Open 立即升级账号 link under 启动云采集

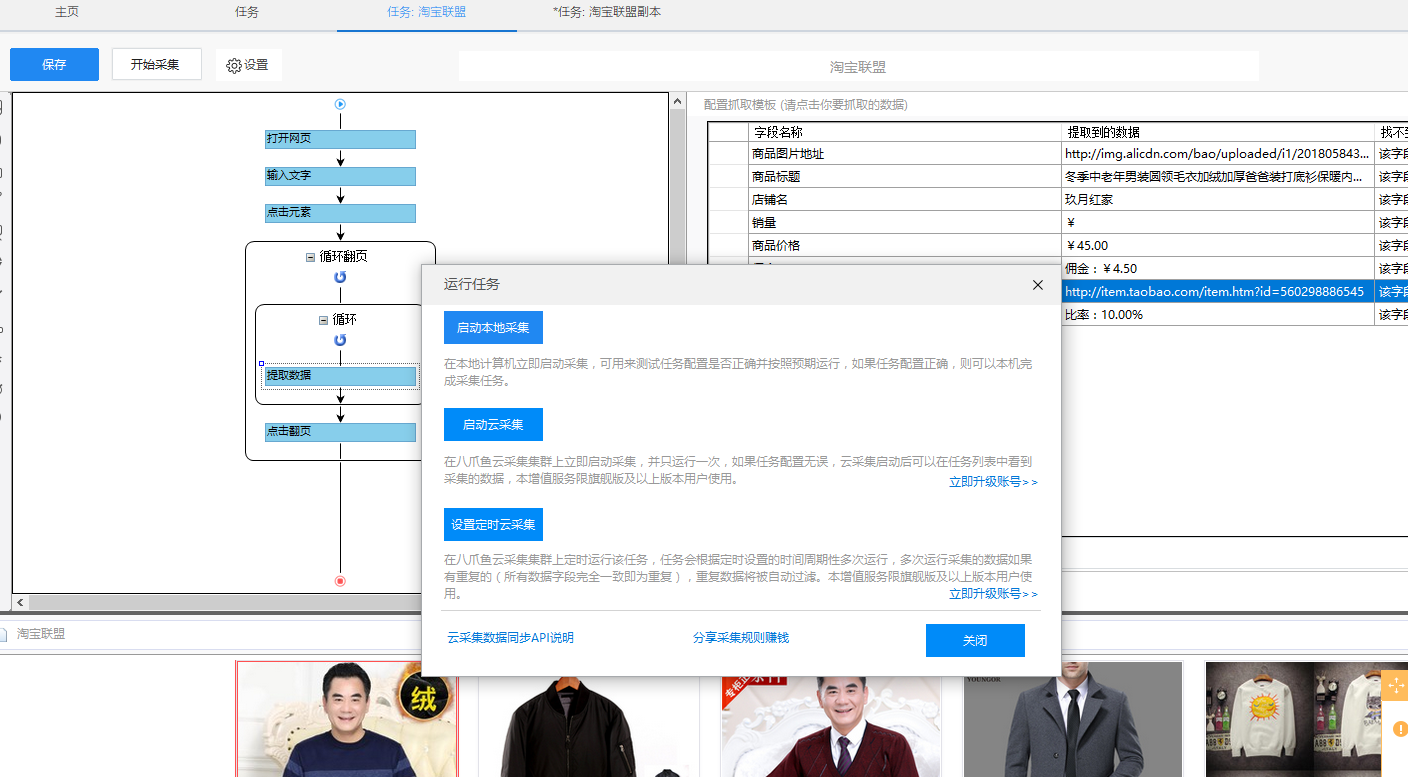click(993, 482)
